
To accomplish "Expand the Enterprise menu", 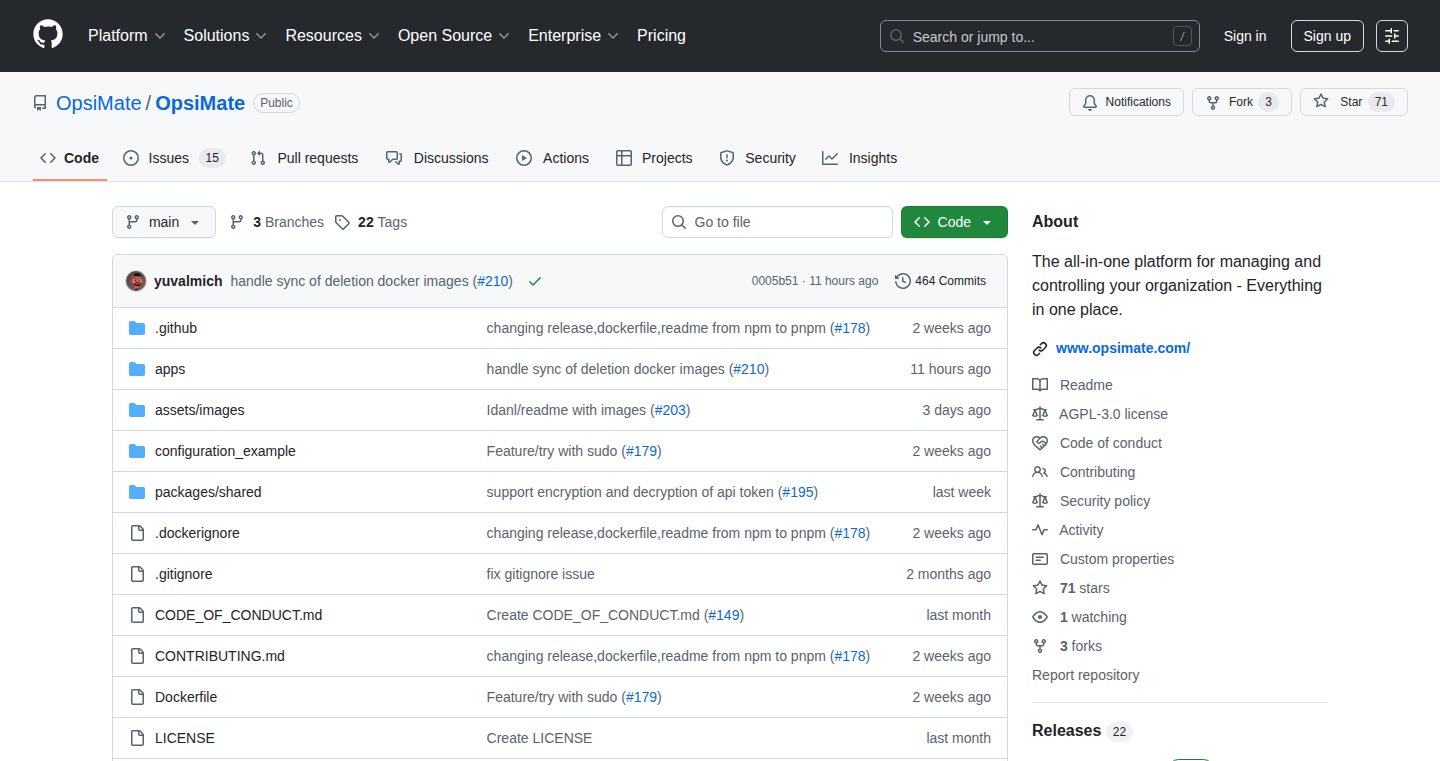I will point(573,36).
